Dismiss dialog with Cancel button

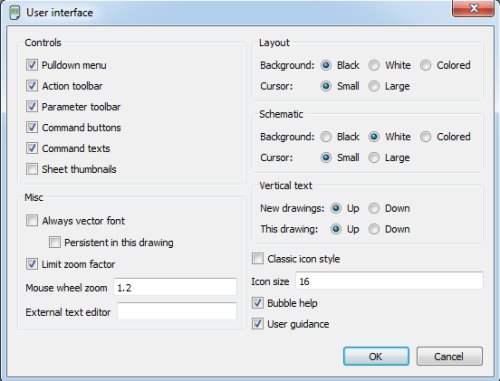tap(449, 356)
